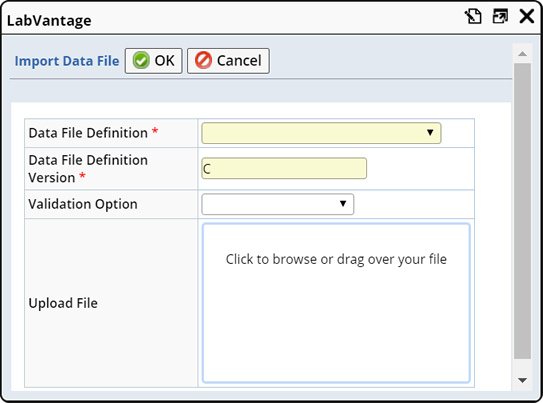543x403 pixels.
Task: Open the dialog in a new window via pop-out icon
Action: point(500,16)
